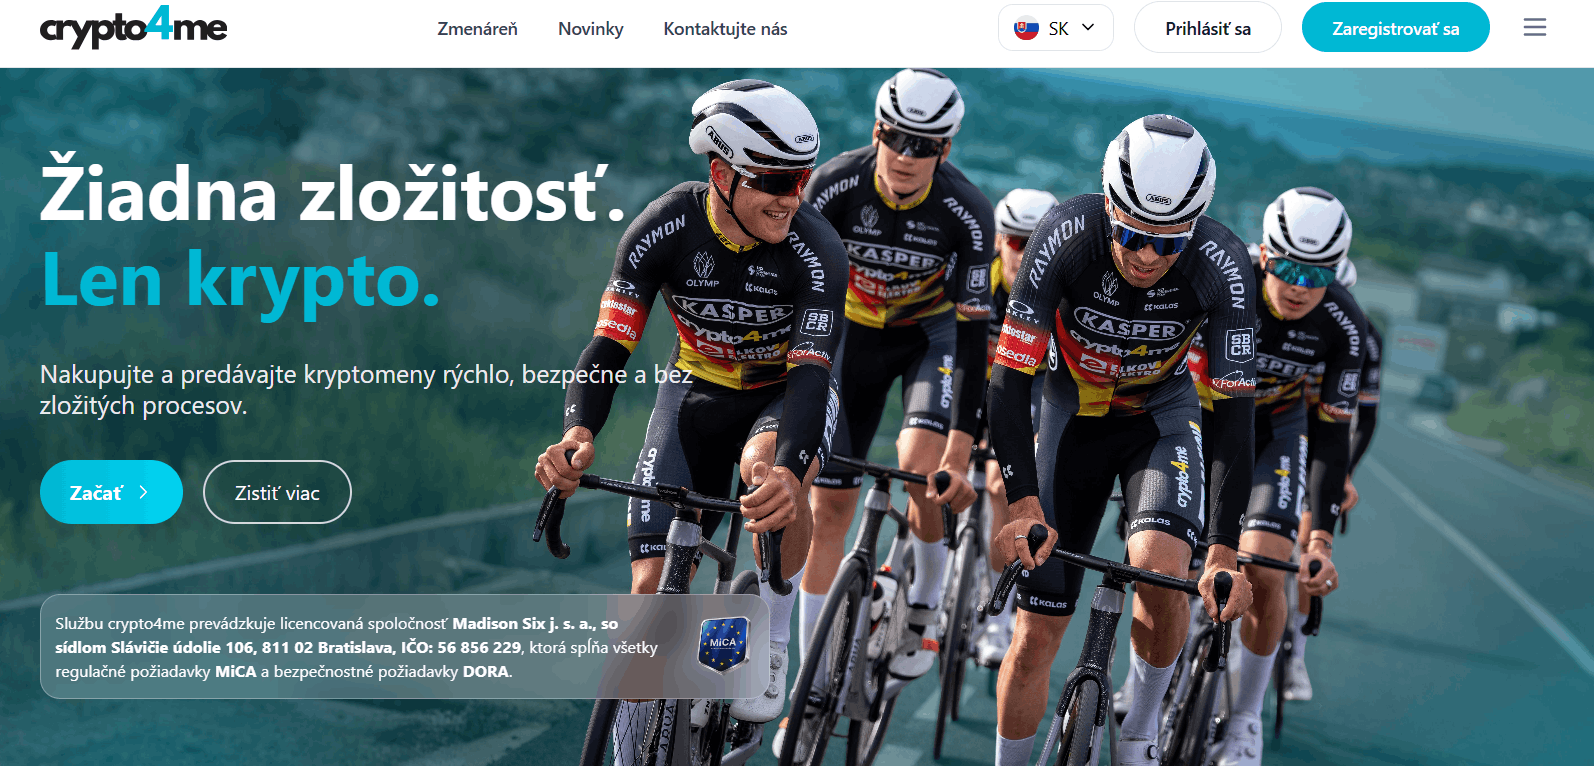Open the hamburger menu icon
The width and height of the screenshot is (1594, 766).
1534,28
